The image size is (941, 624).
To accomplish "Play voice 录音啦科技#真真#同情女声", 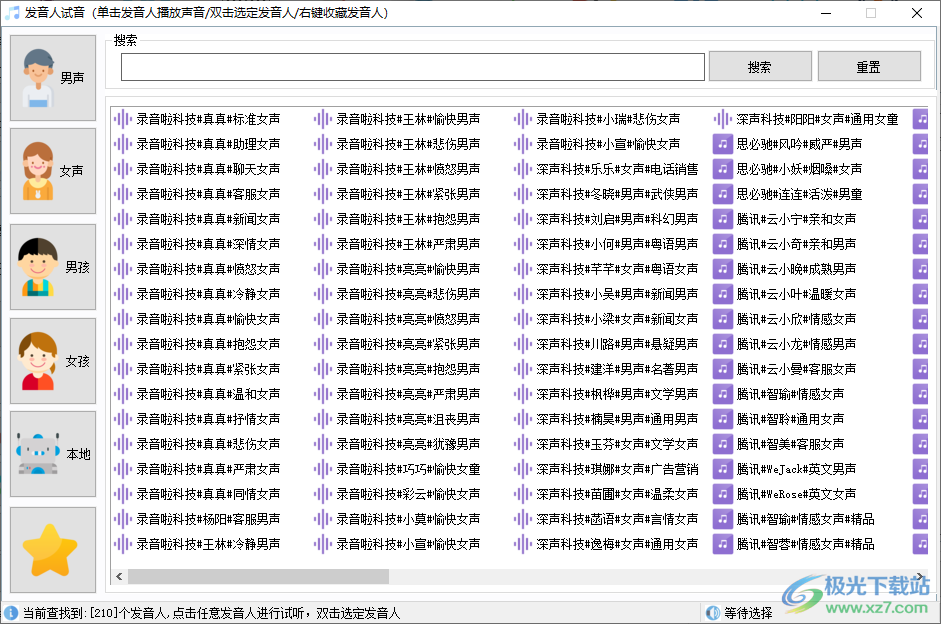I will click(208, 494).
